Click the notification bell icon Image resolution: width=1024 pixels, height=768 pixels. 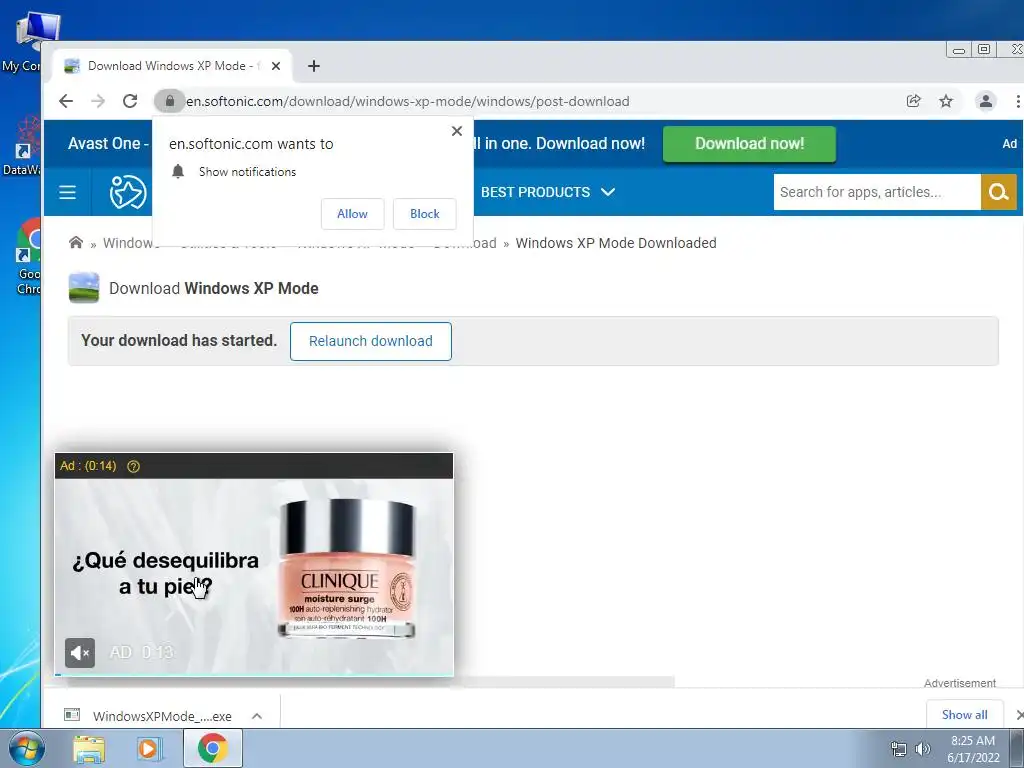(178, 172)
